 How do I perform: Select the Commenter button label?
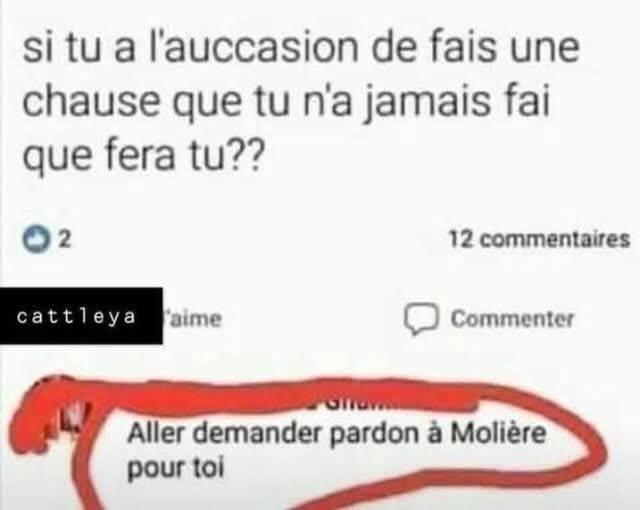pyautogui.click(x=513, y=319)
